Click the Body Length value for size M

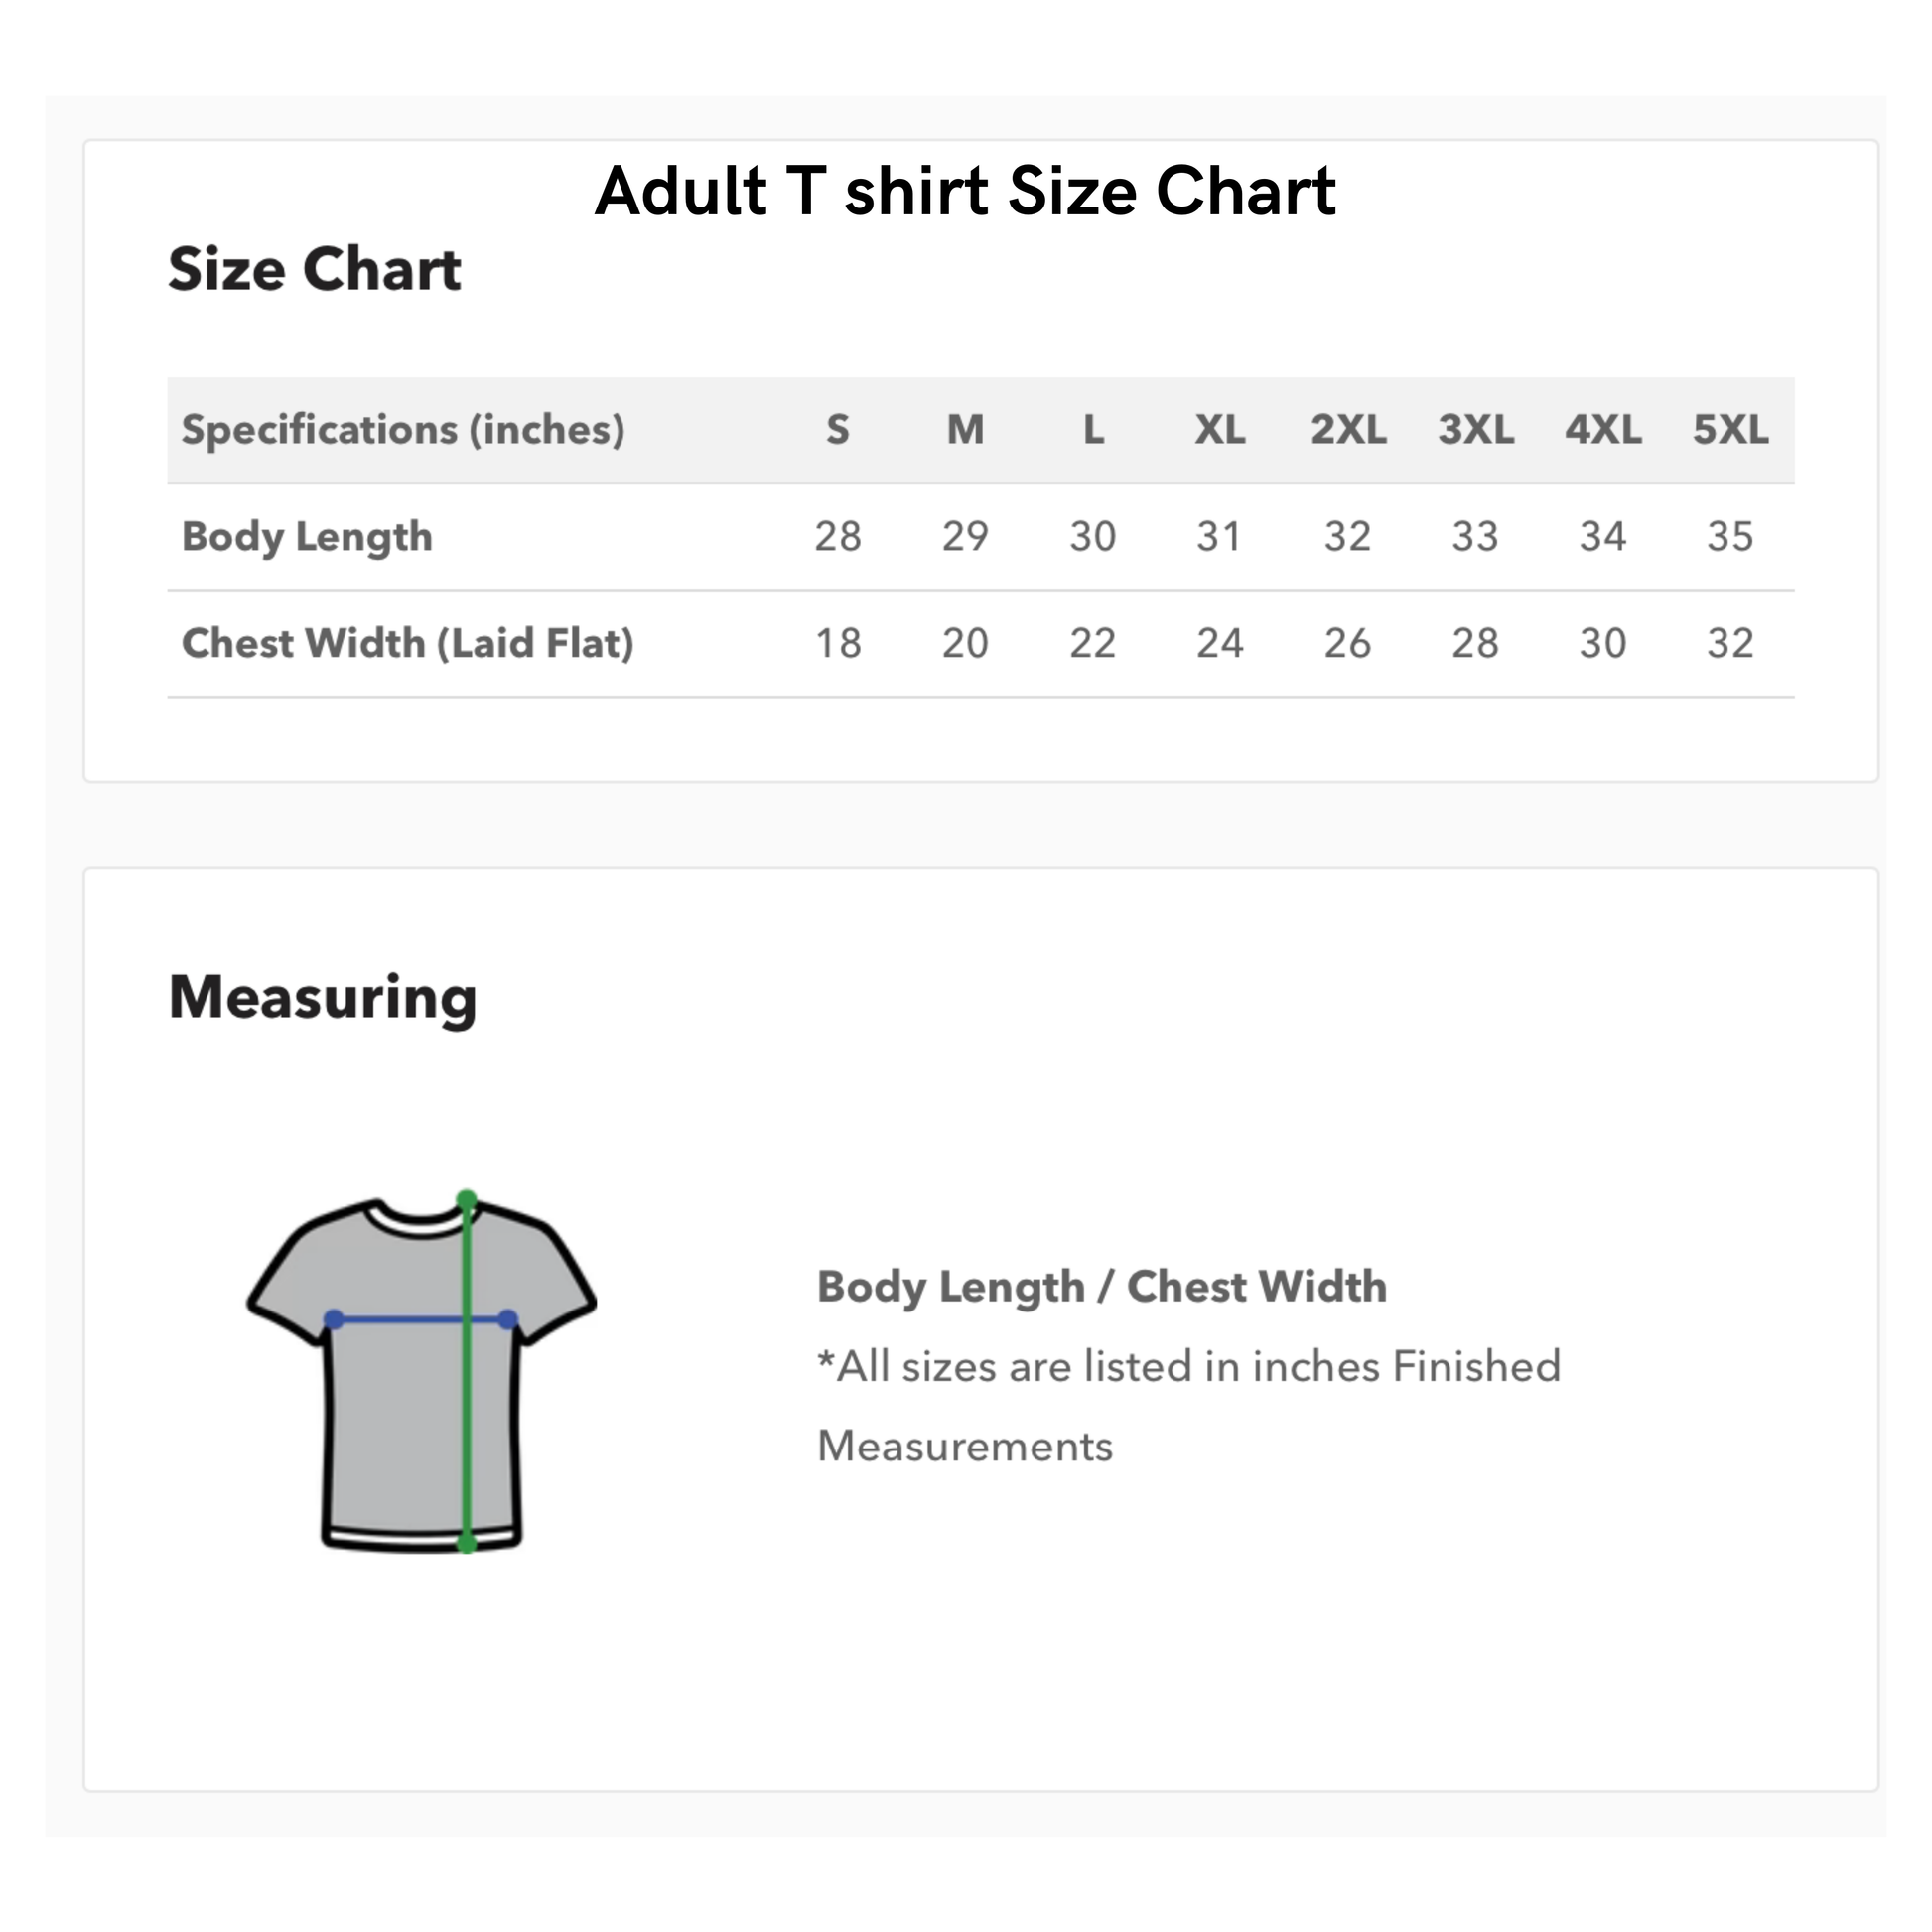[x=965, y=537]
